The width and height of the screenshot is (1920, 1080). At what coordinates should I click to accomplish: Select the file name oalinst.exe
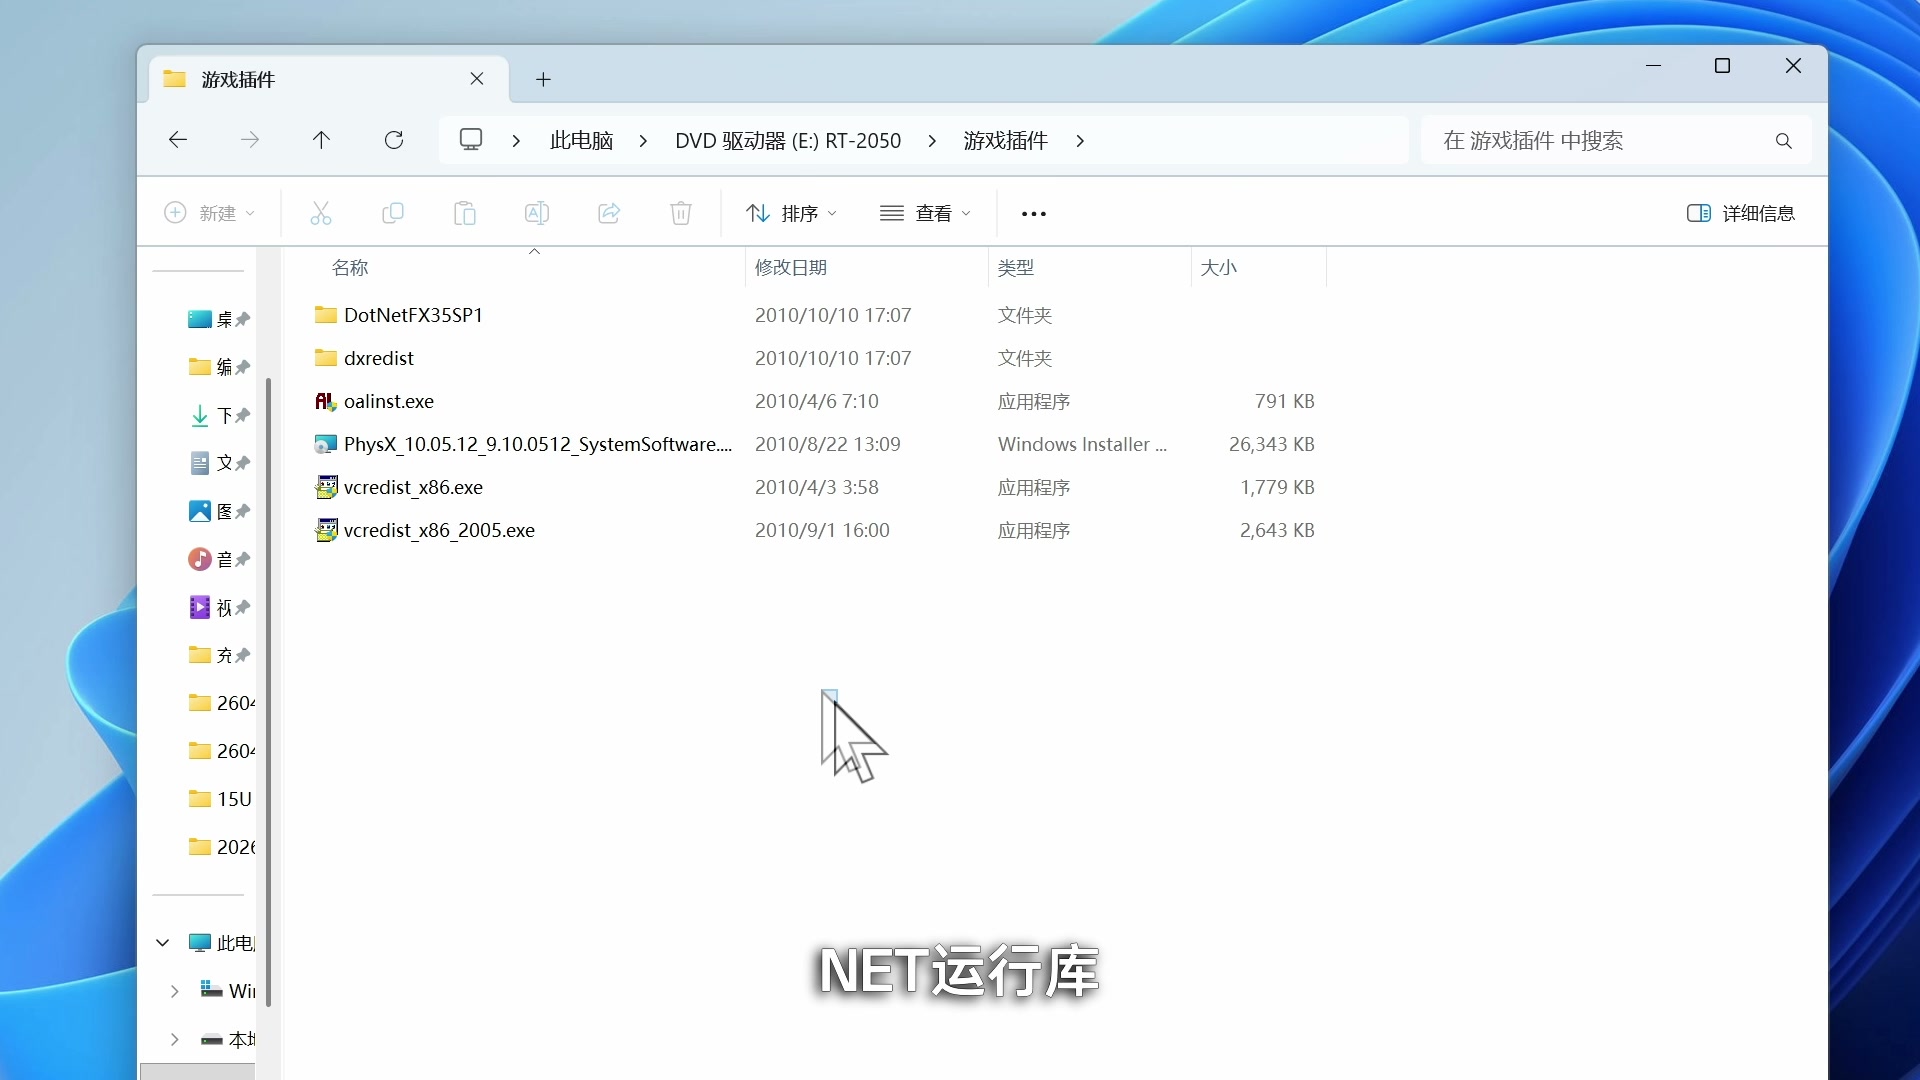pyautogui.click(x=389, y=401)
